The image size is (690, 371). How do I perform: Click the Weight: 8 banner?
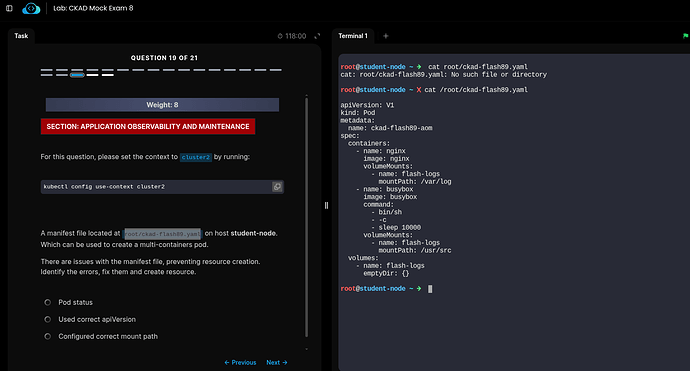[162, 105]
